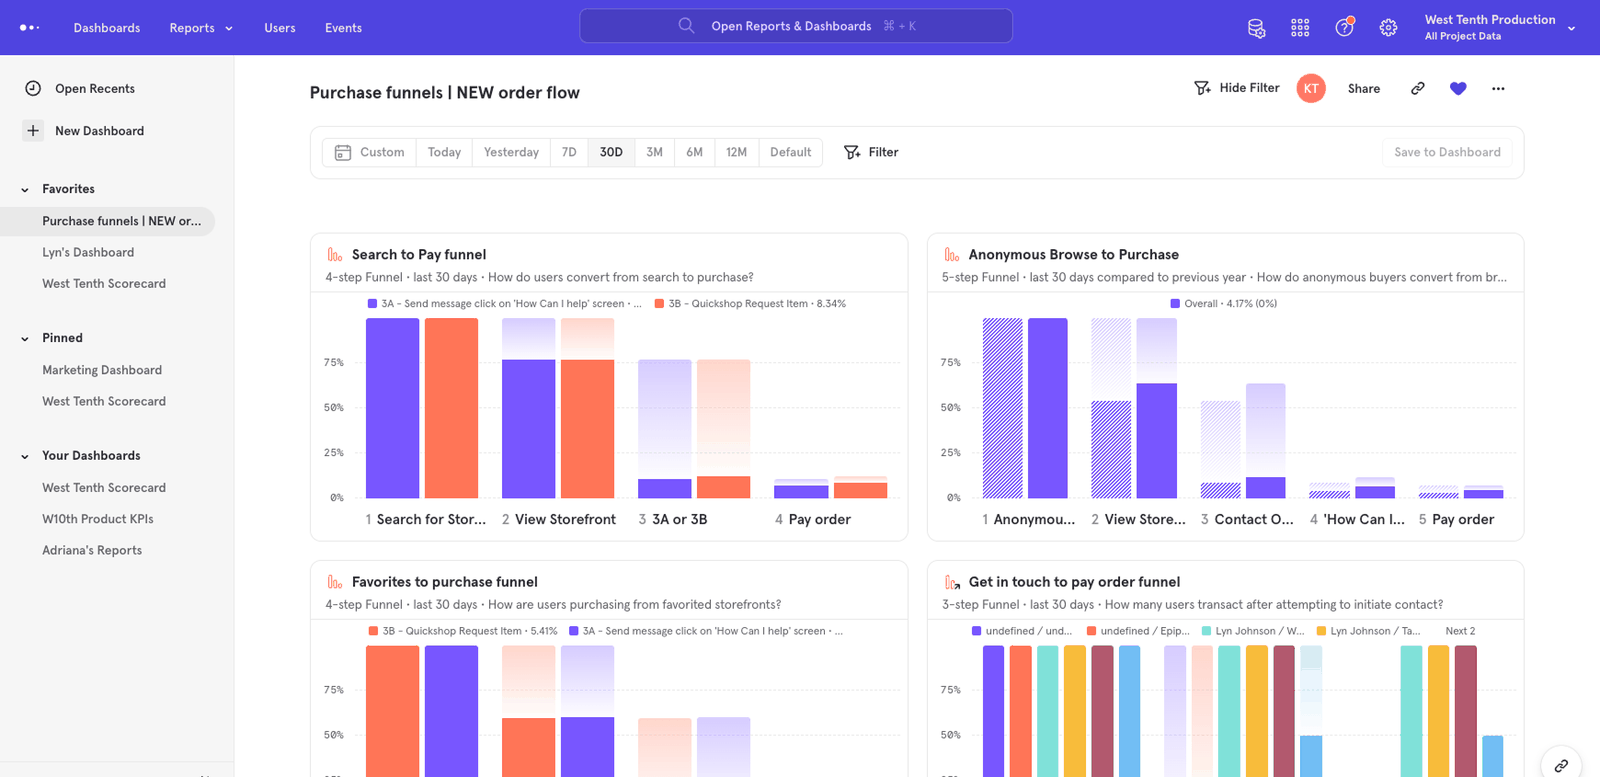
Task: Select the 6M date range
Action: (694, 152)
